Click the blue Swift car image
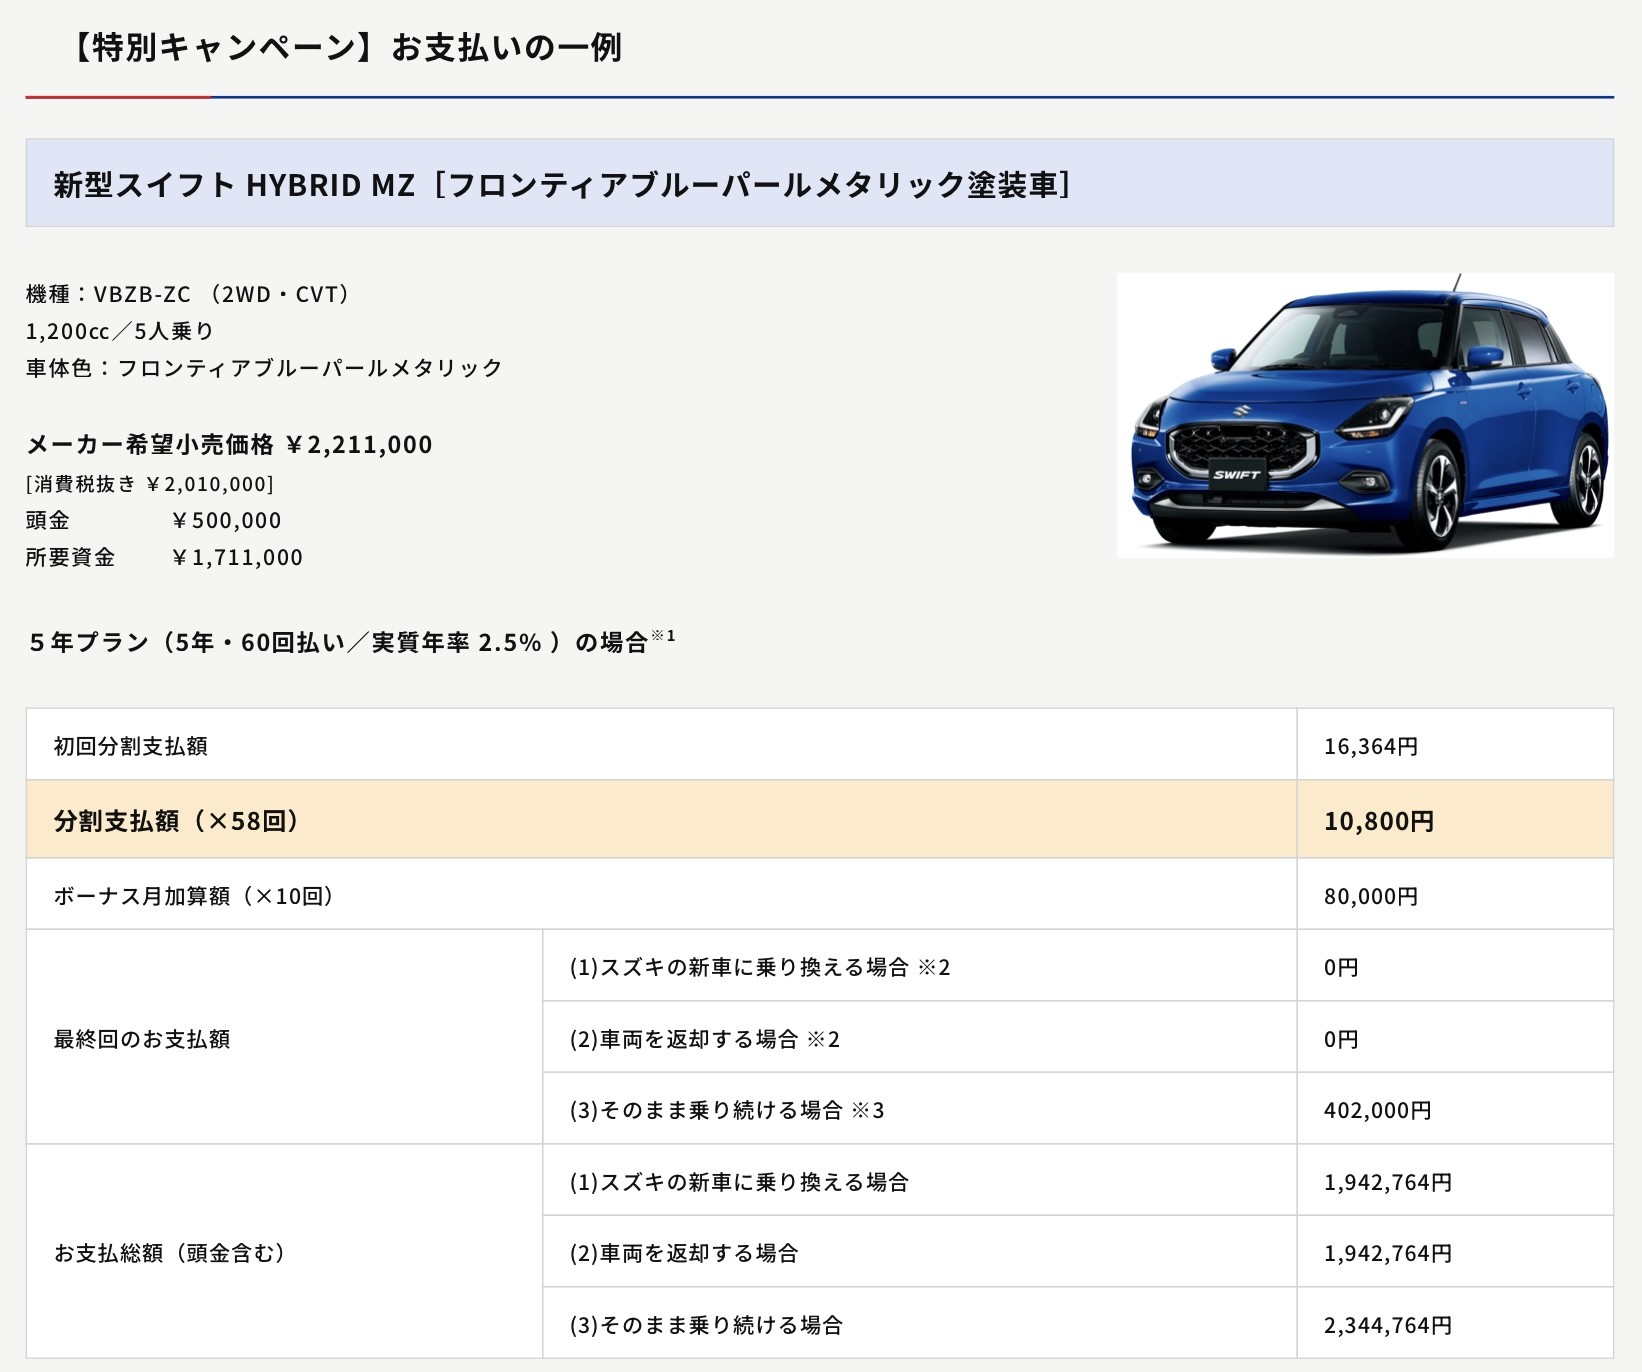 click(x=1365, y=415)
